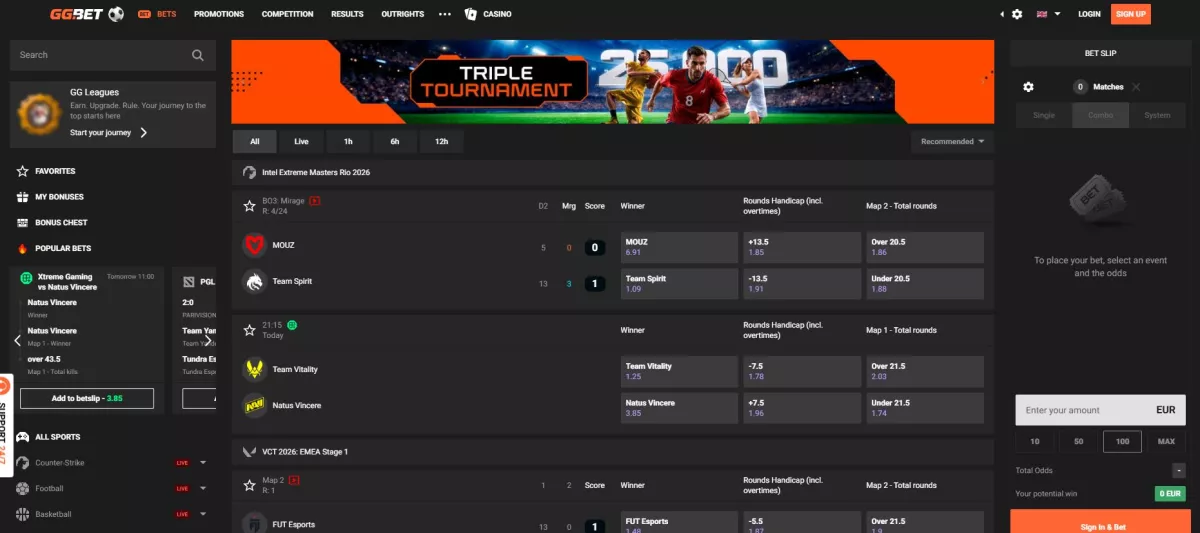Open live stream icon for Map 2
The width and height of the screenshot is (1200, 533).
tap(294, 480)
